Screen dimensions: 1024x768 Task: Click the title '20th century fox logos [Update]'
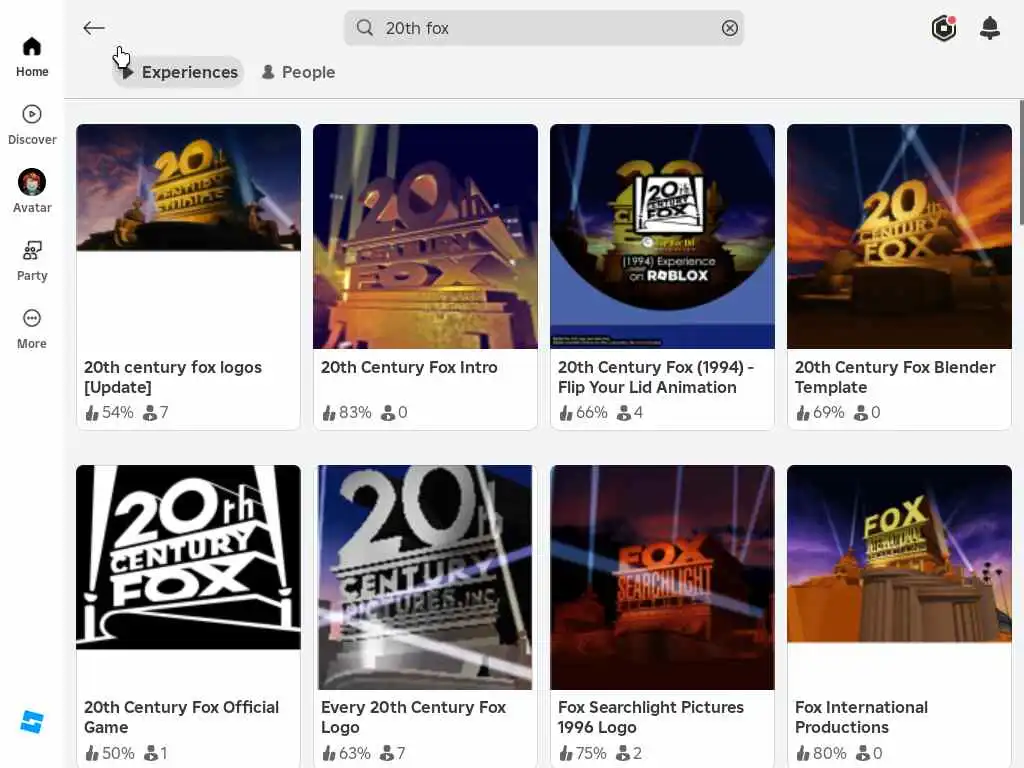173,377
